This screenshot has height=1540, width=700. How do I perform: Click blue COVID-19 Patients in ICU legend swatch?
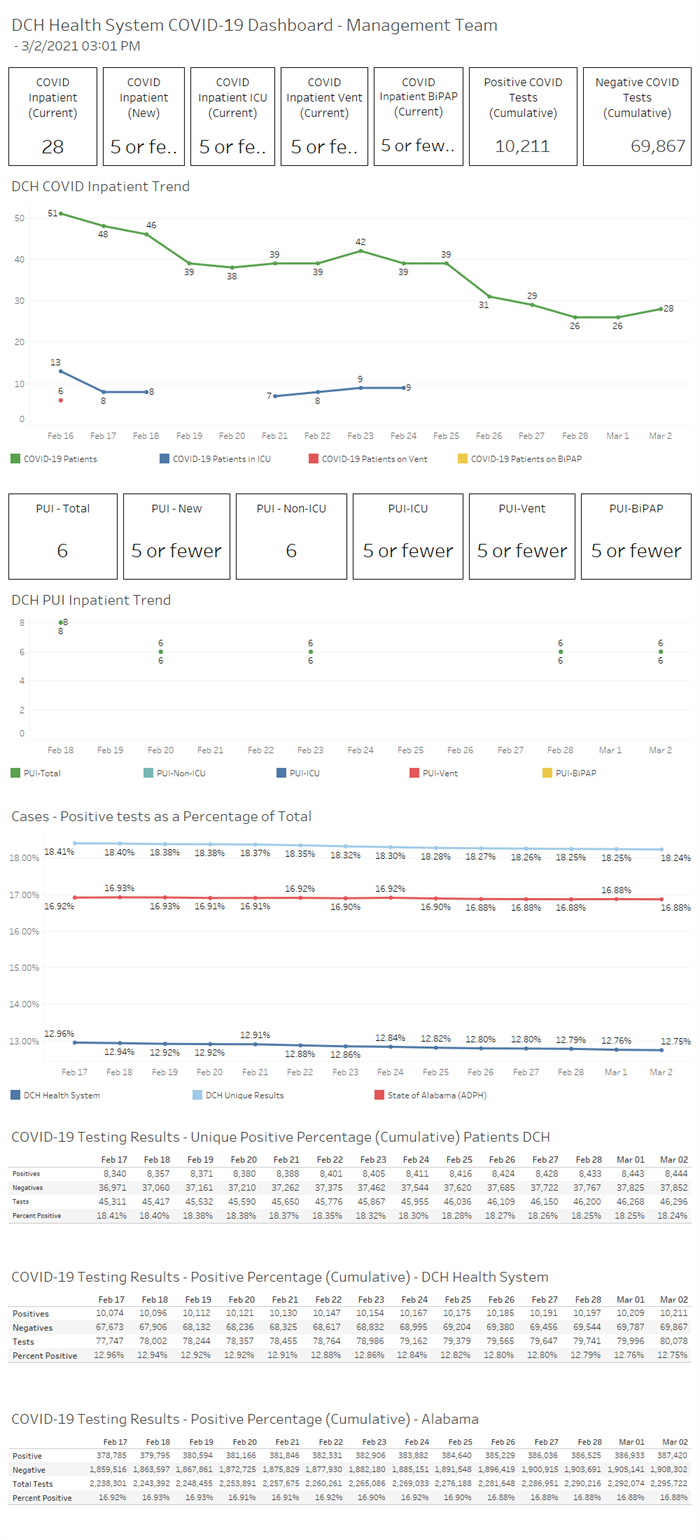coord(165,459)
